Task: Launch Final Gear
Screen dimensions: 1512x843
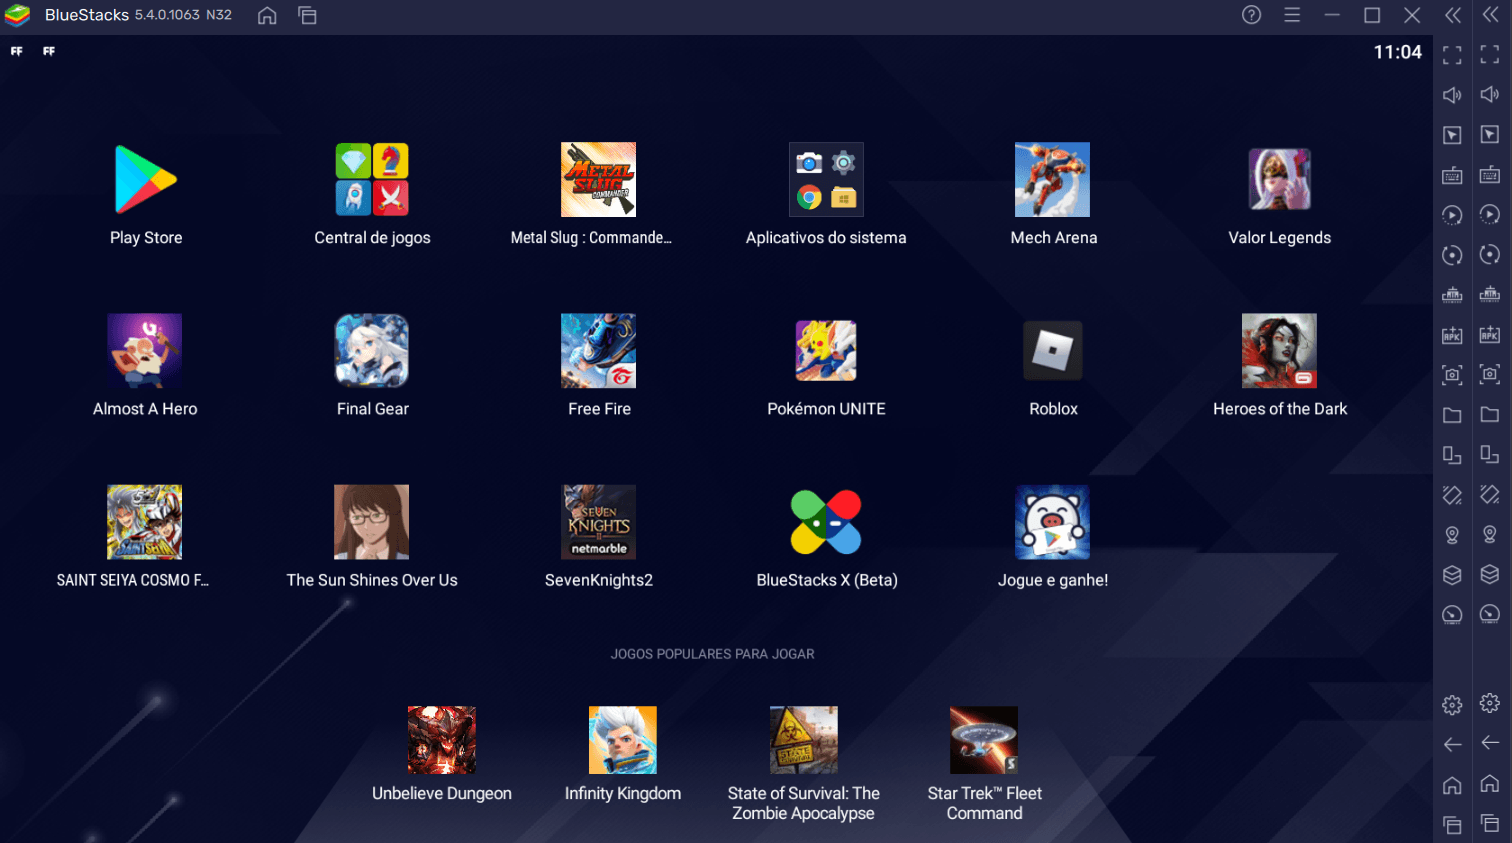Action: (372, 351)
